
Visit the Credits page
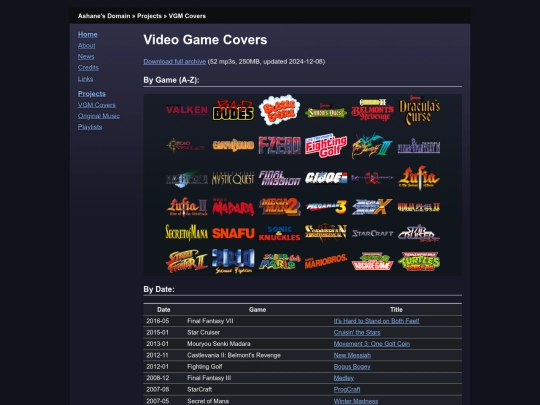88,68
